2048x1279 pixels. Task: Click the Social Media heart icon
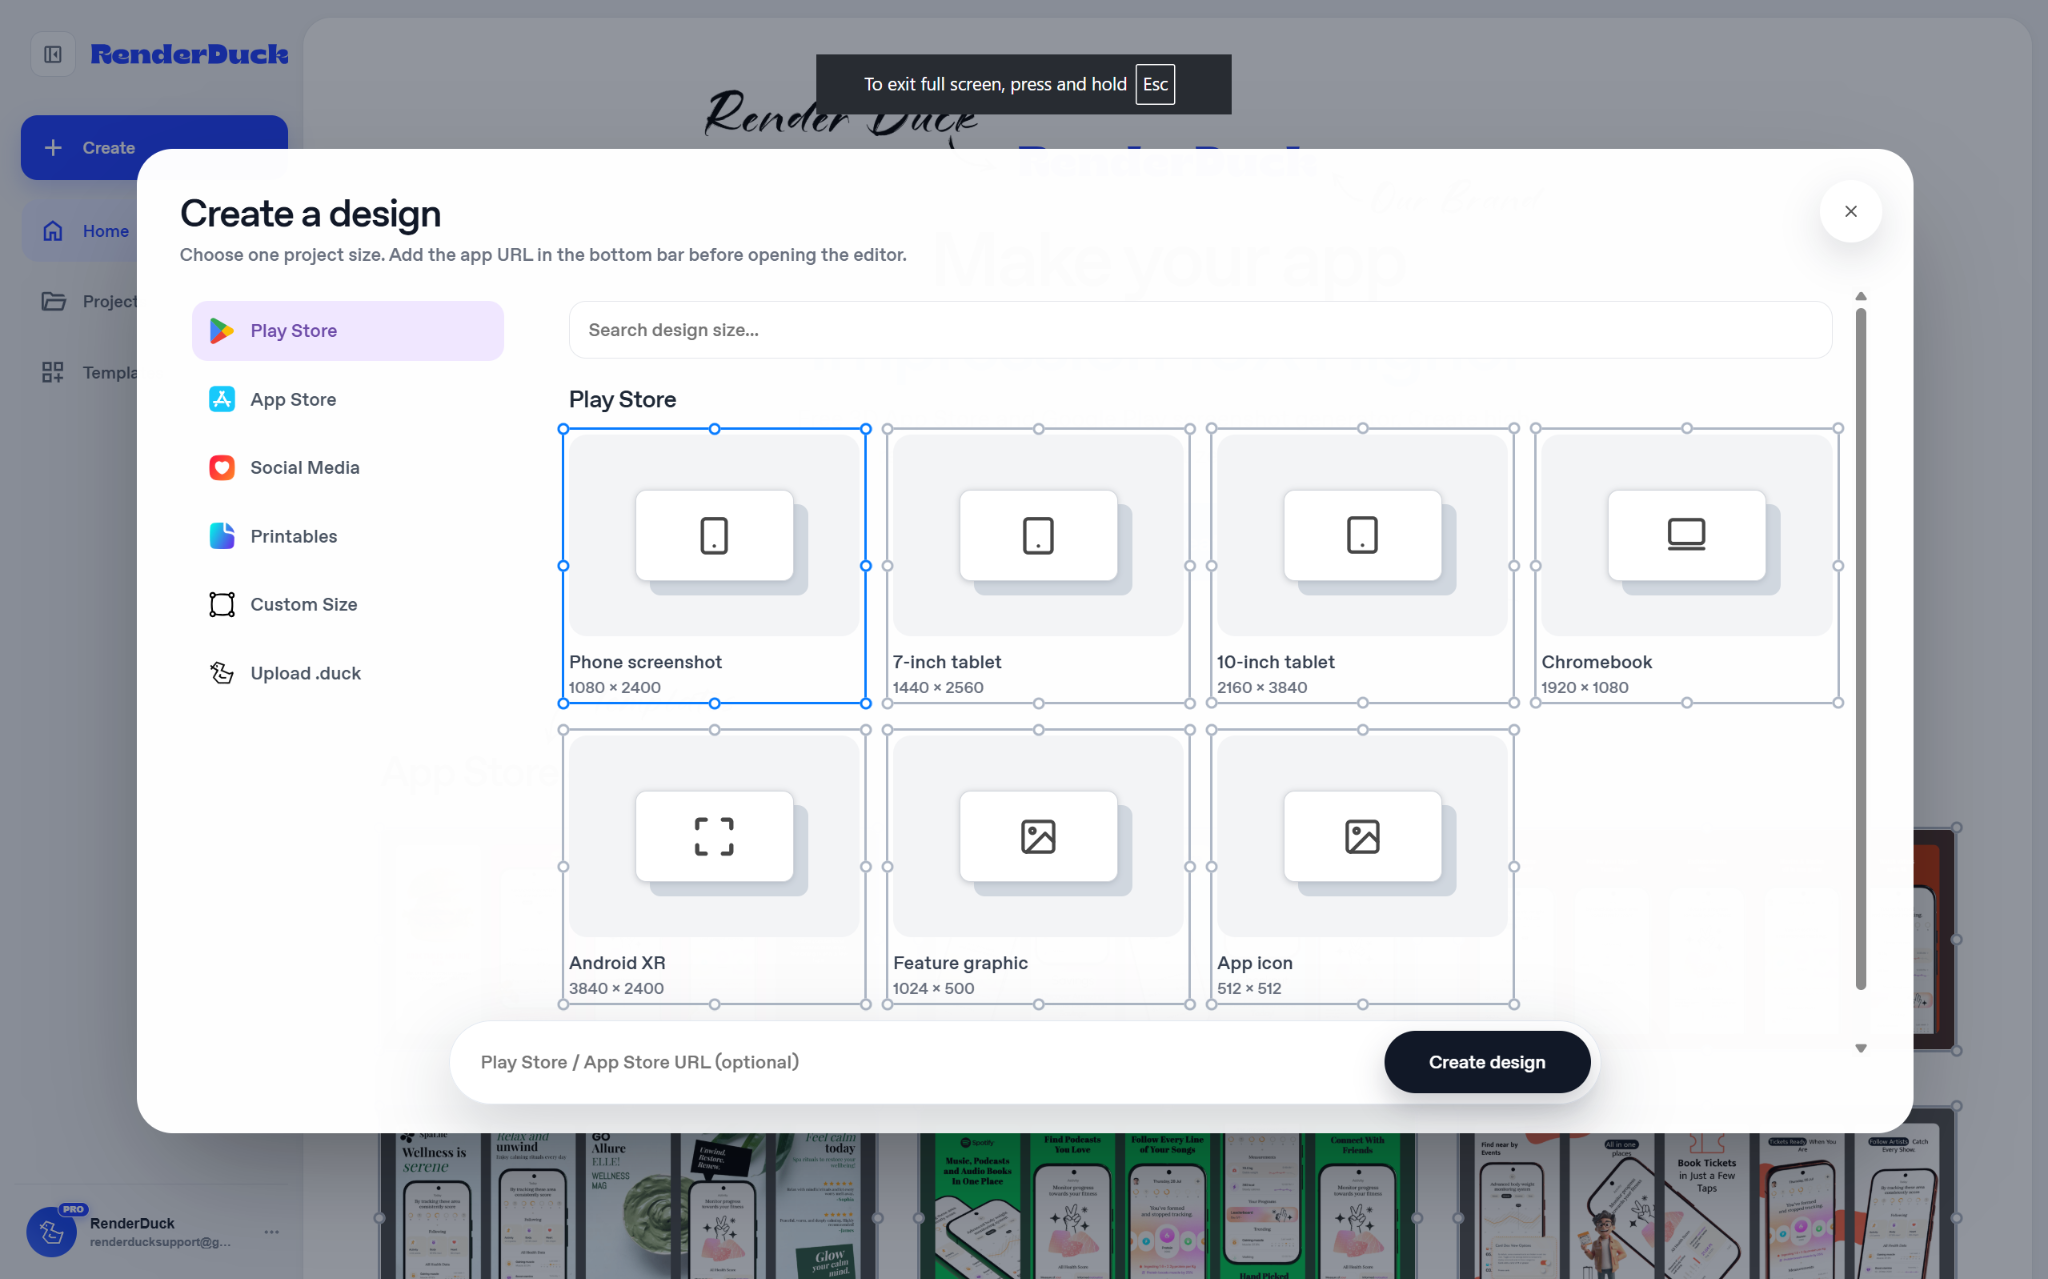[221, 467]
